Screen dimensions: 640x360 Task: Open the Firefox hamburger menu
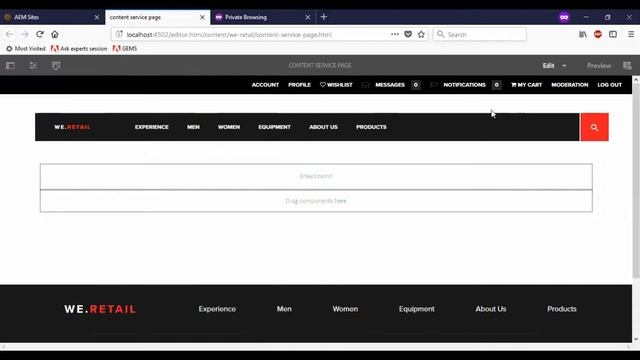(x=631, y=34)
